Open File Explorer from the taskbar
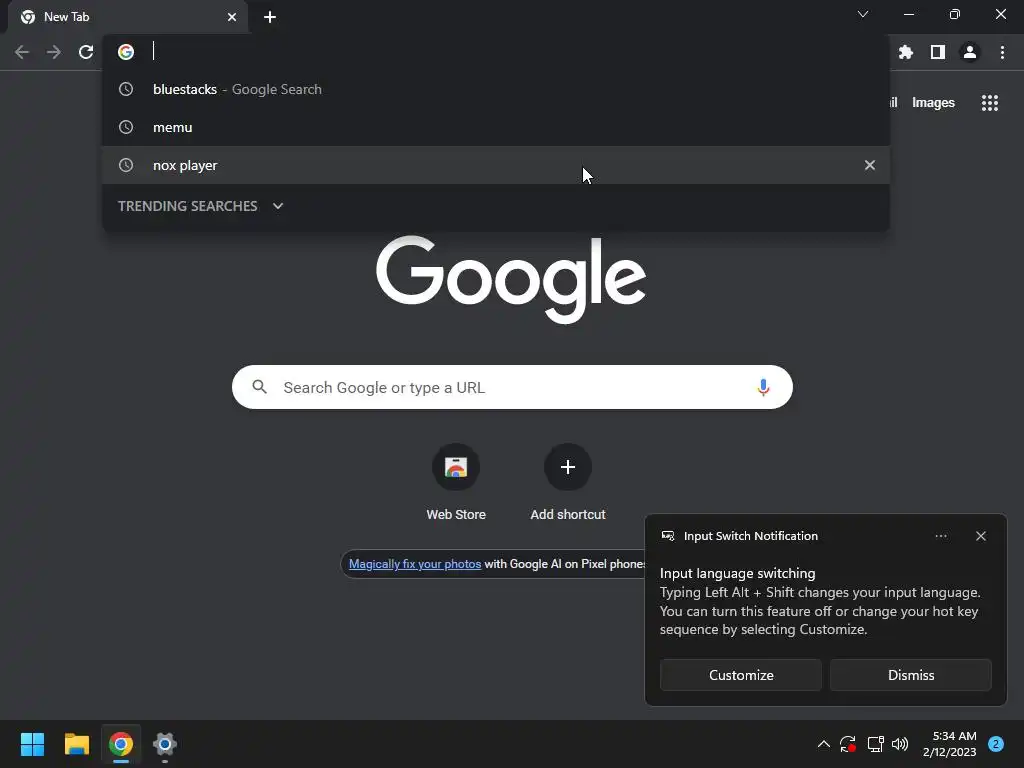The width and height of the screenshot is (1024, 768). tap(76, 744)
